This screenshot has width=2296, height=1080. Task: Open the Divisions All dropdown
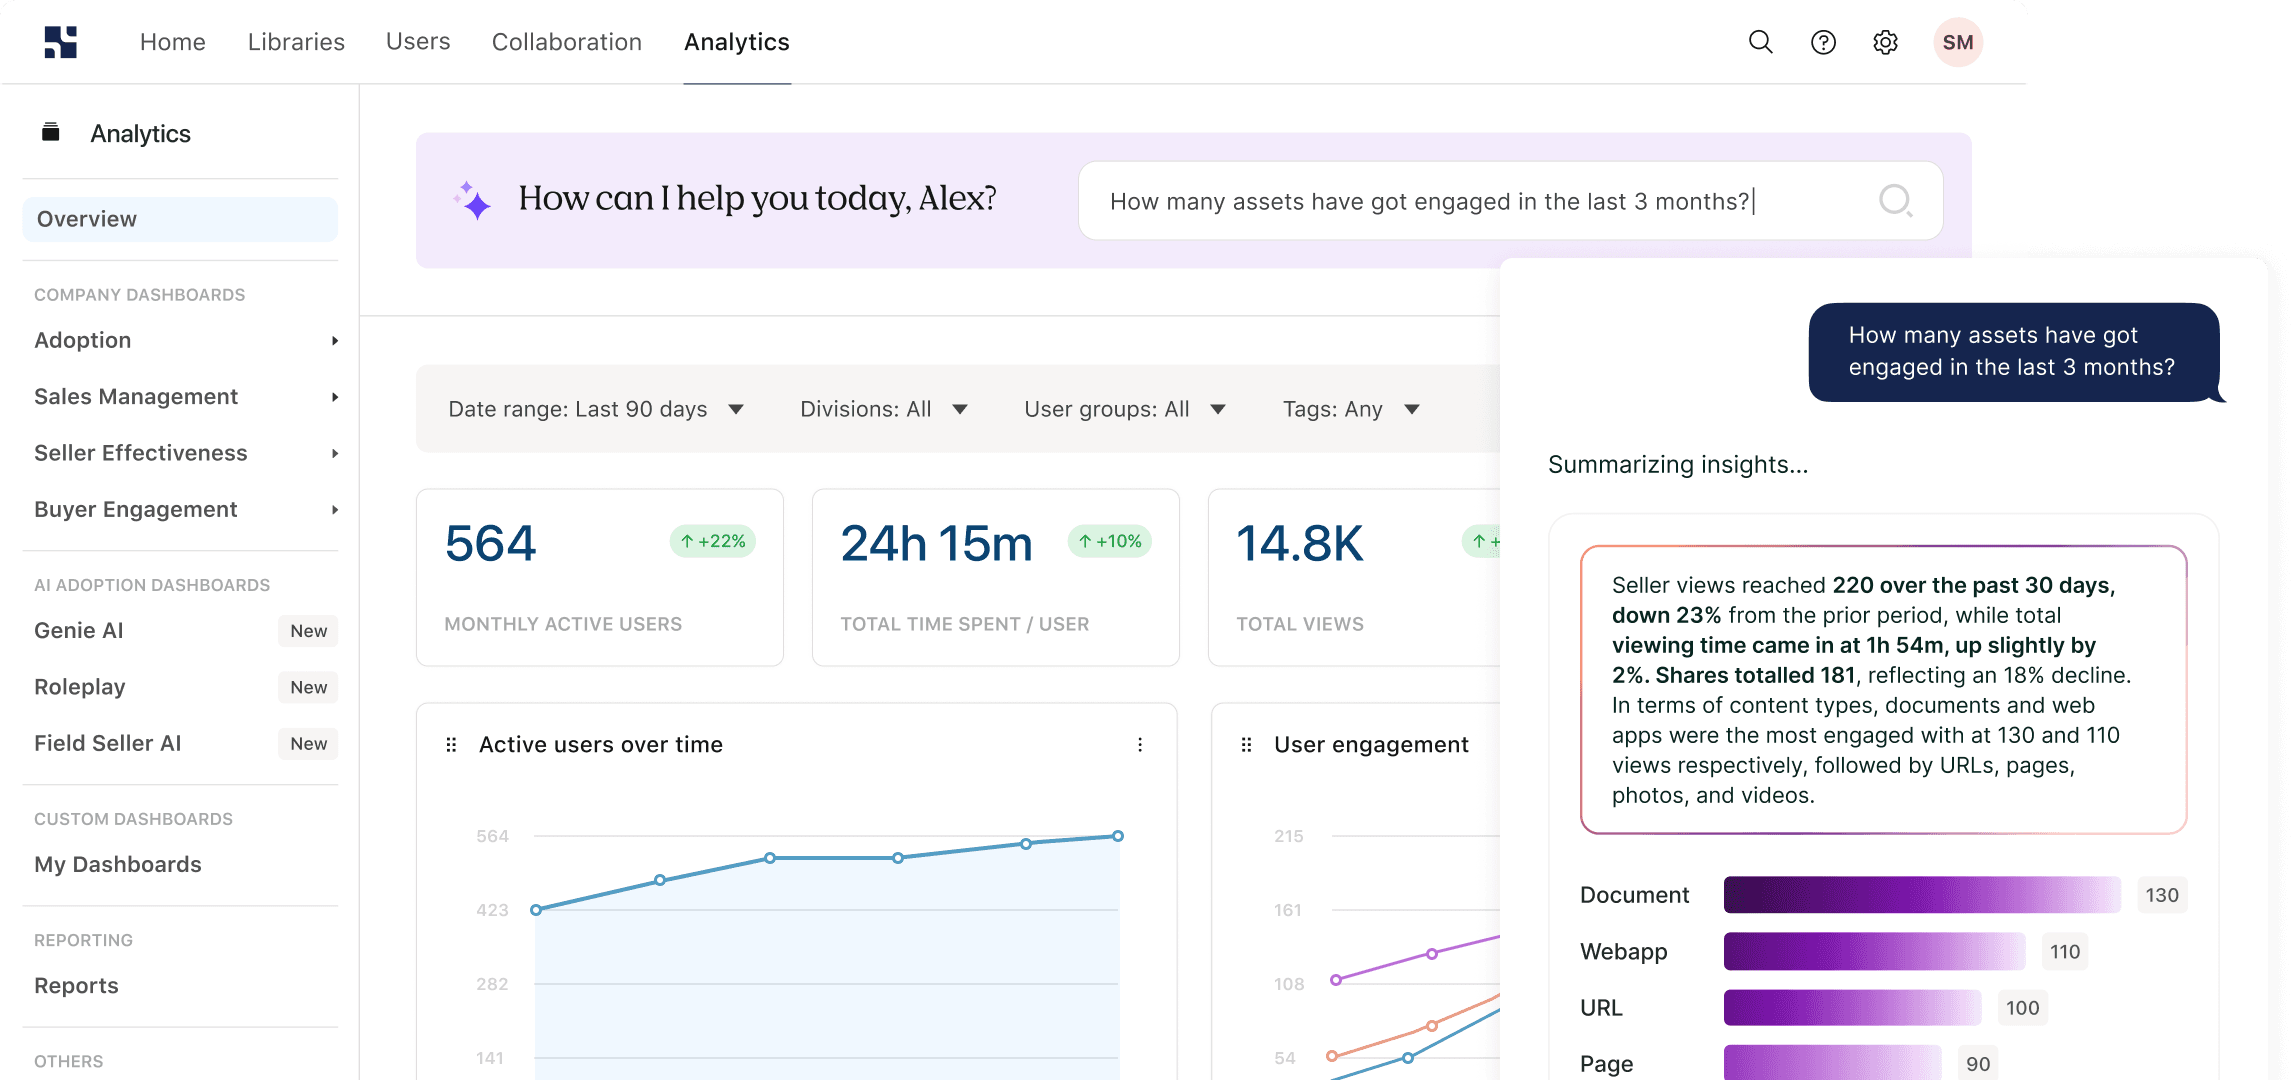click(884, 409)
